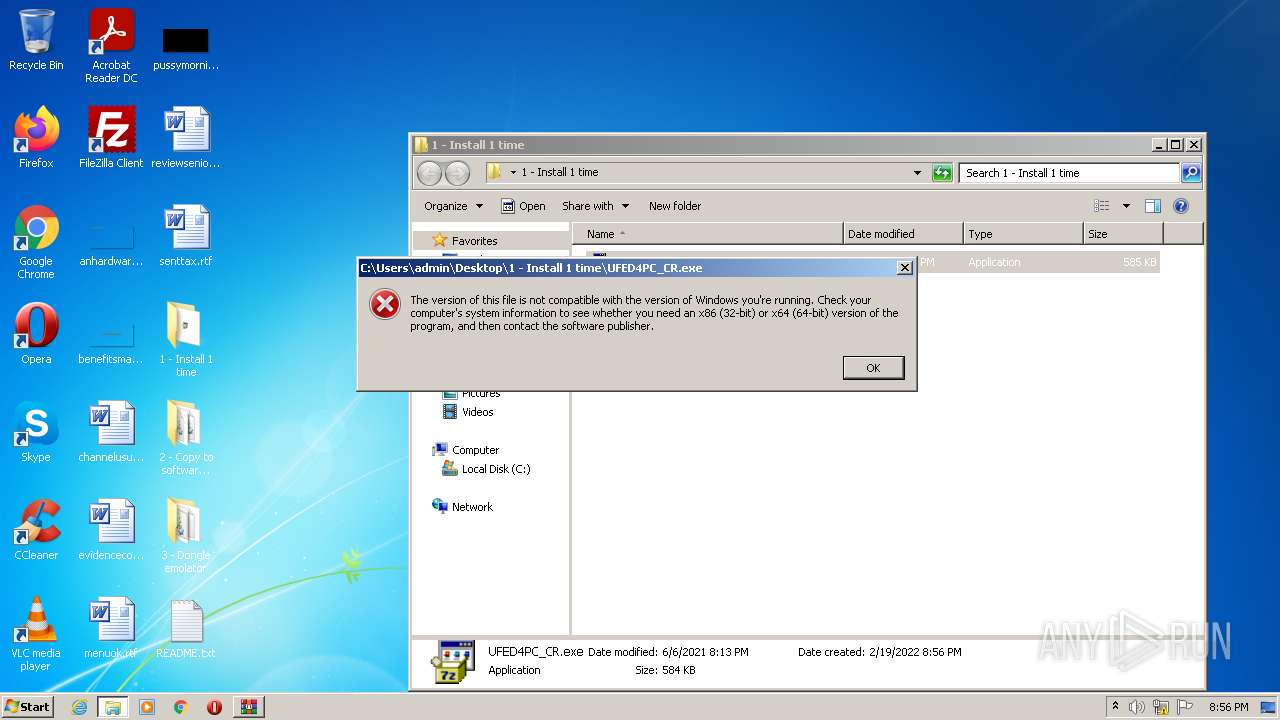
Task: Click the refresh button beside address bar
Action: (x=942, y=173)
